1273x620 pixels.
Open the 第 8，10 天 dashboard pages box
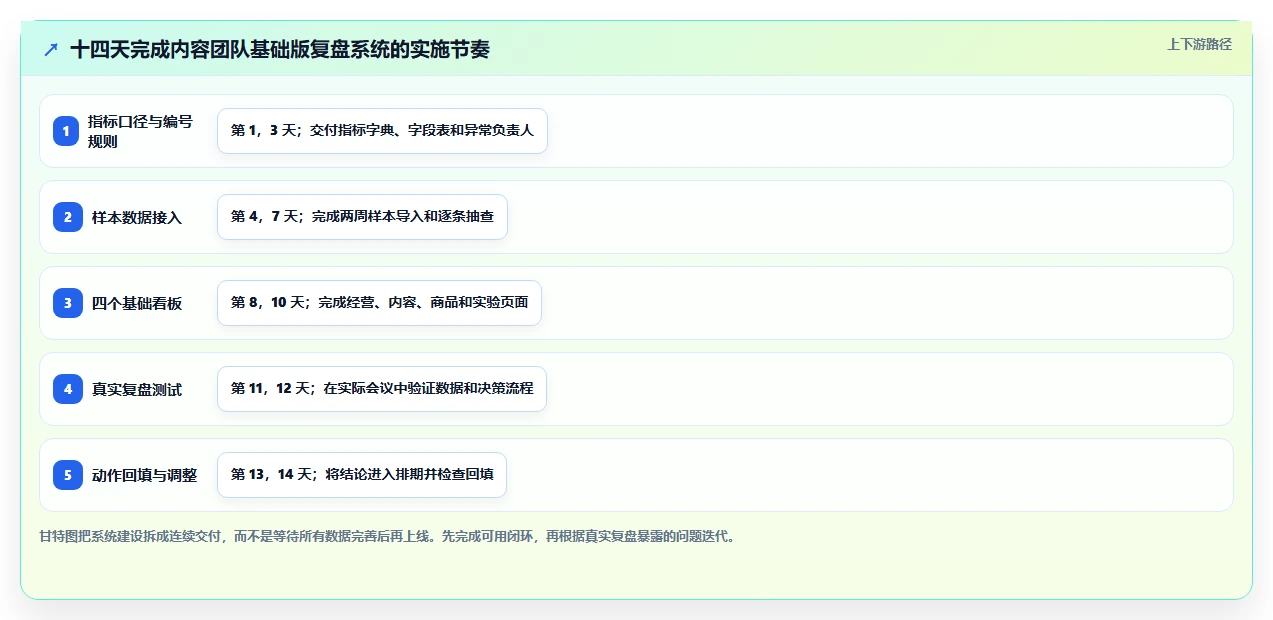(379, 303)
